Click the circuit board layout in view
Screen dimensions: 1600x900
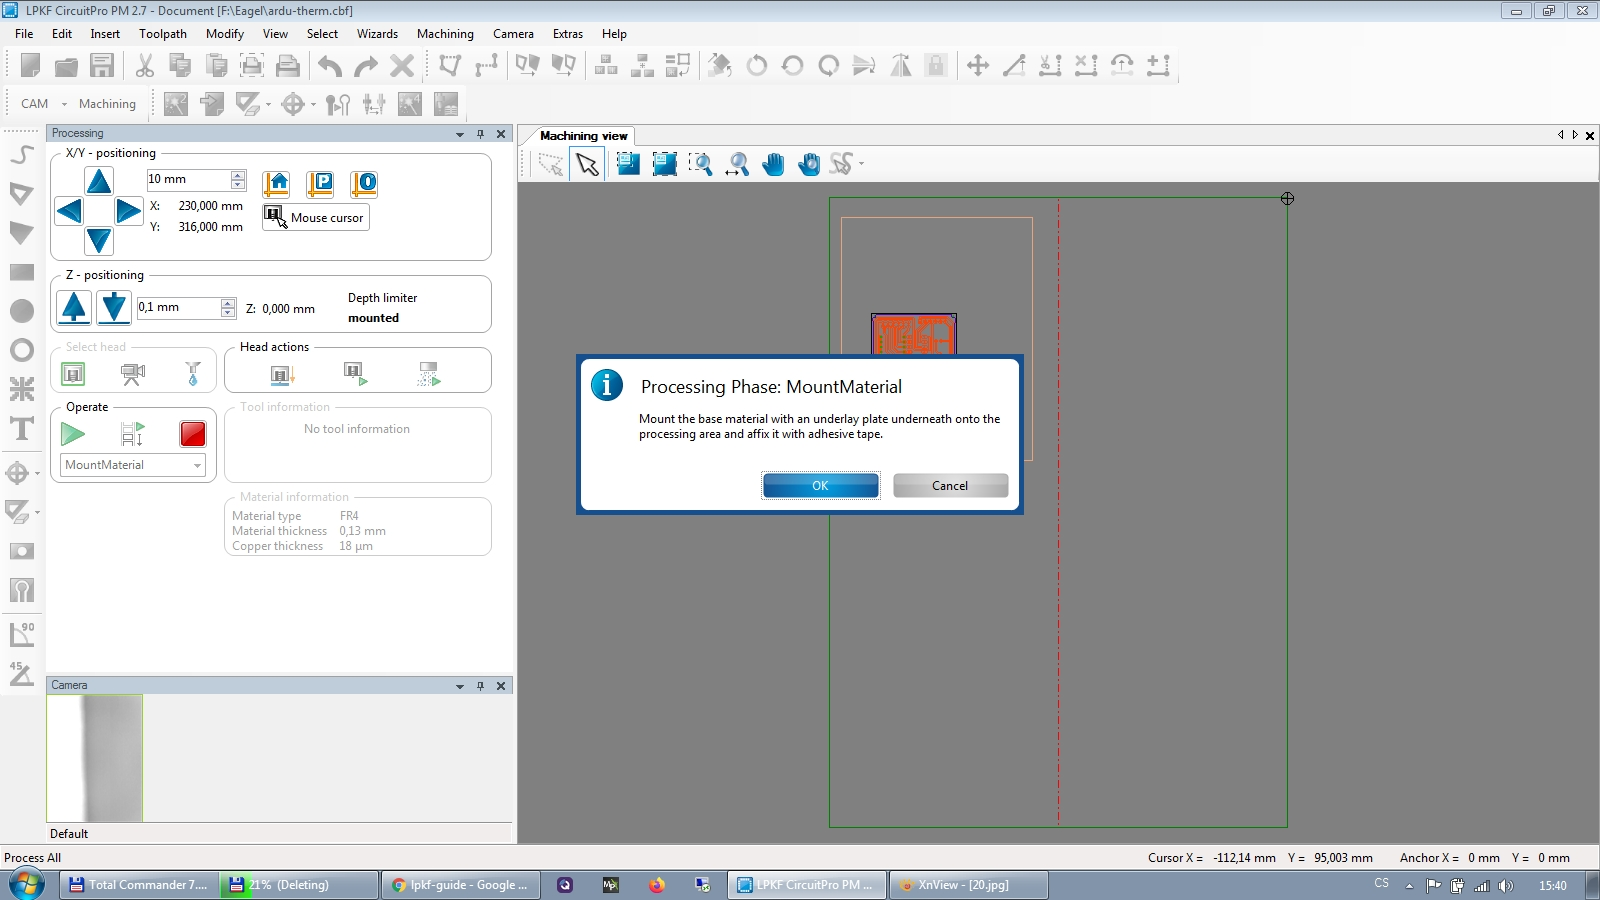click(914, 334)
